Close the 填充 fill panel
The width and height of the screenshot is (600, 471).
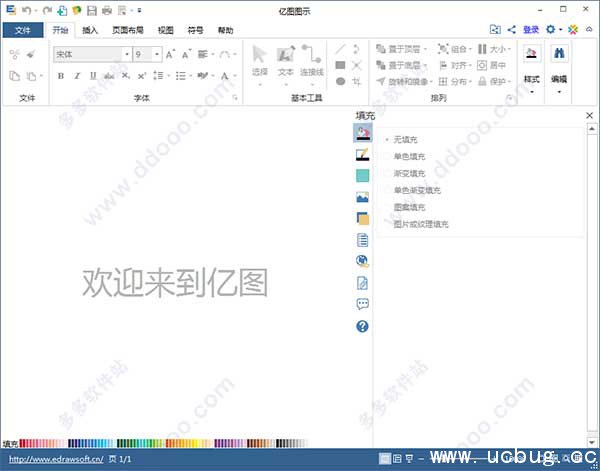click(x=589, y=117)
